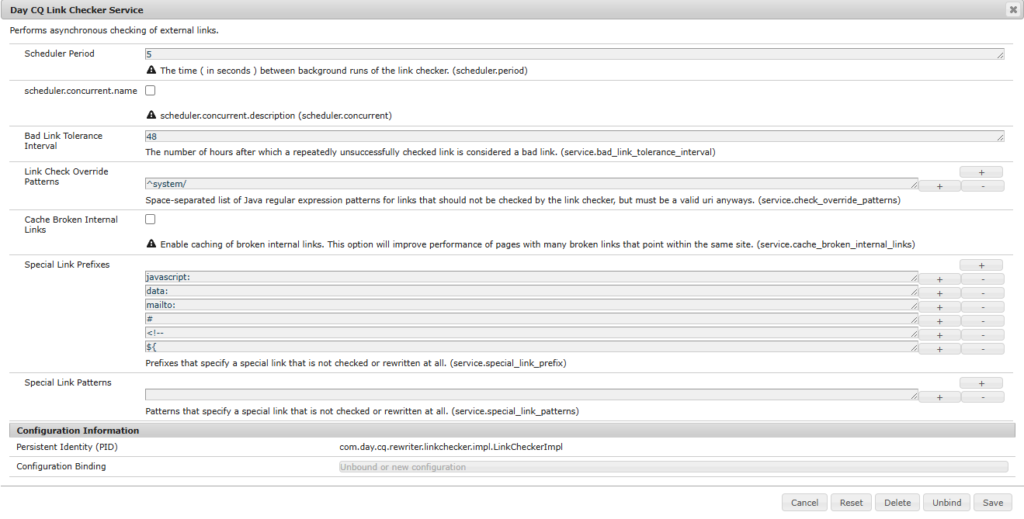Remove the ^system/ override pattern entry
1024x519 pixels.
point(981,186)
